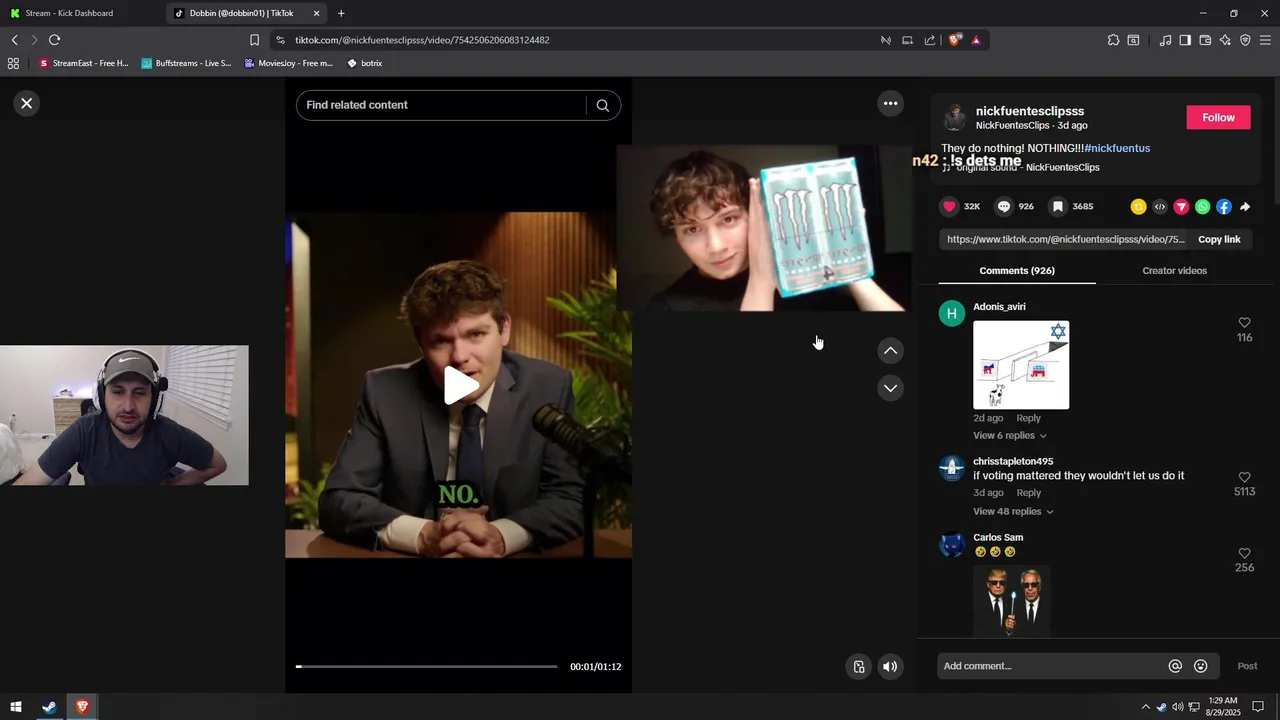Click the Brave Shields lion icon
1280x720 pixels.
[954, 40]
